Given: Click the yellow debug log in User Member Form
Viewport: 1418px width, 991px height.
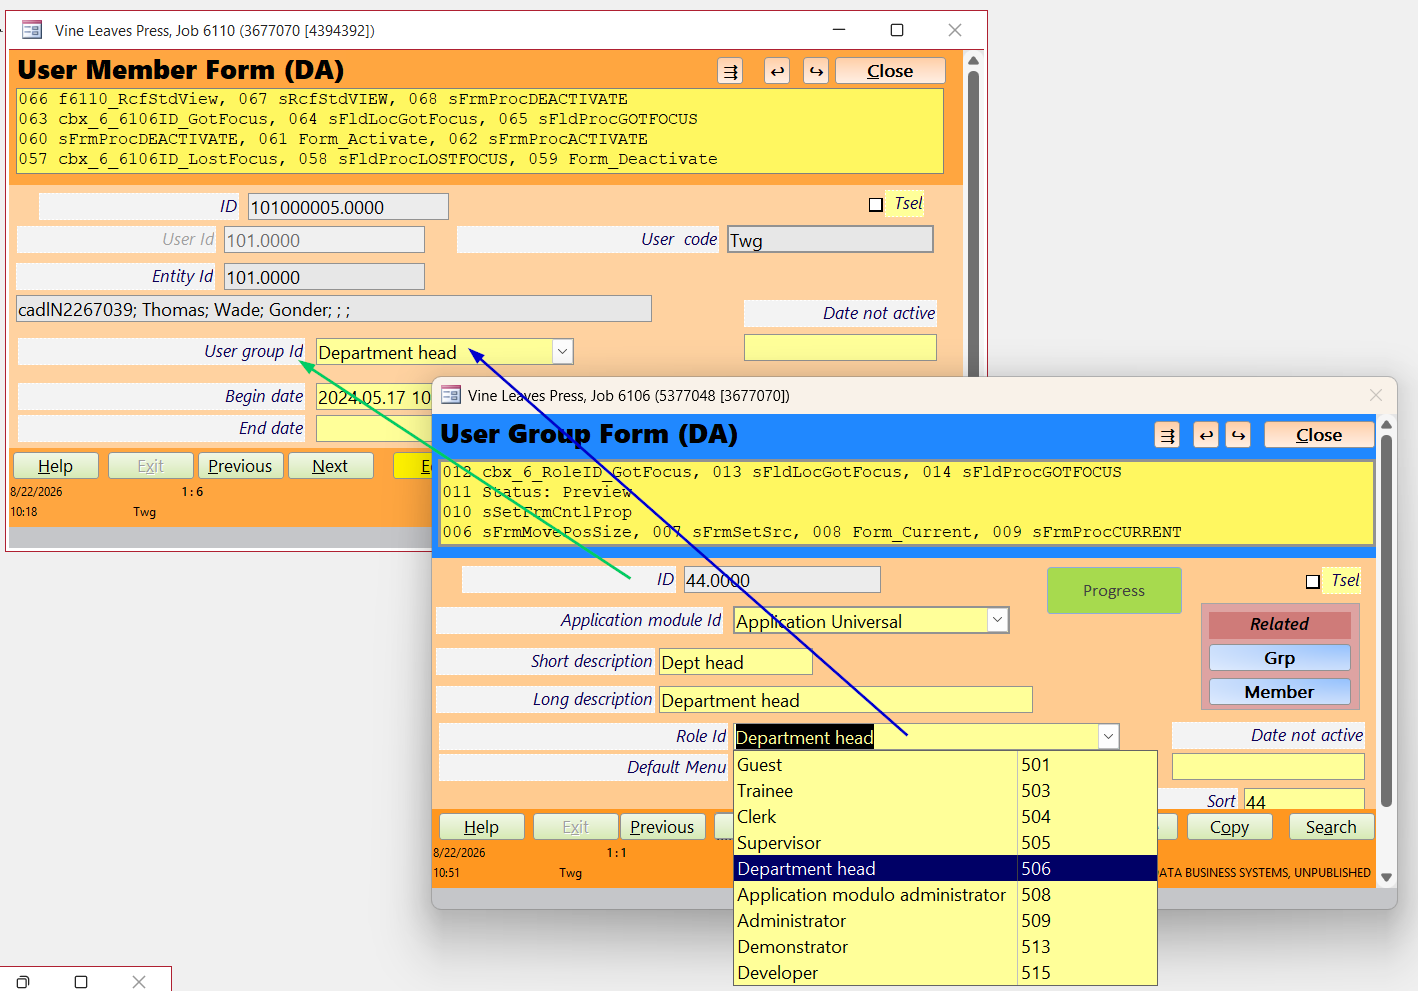Looking at the screenshot, I should point(480,130).
